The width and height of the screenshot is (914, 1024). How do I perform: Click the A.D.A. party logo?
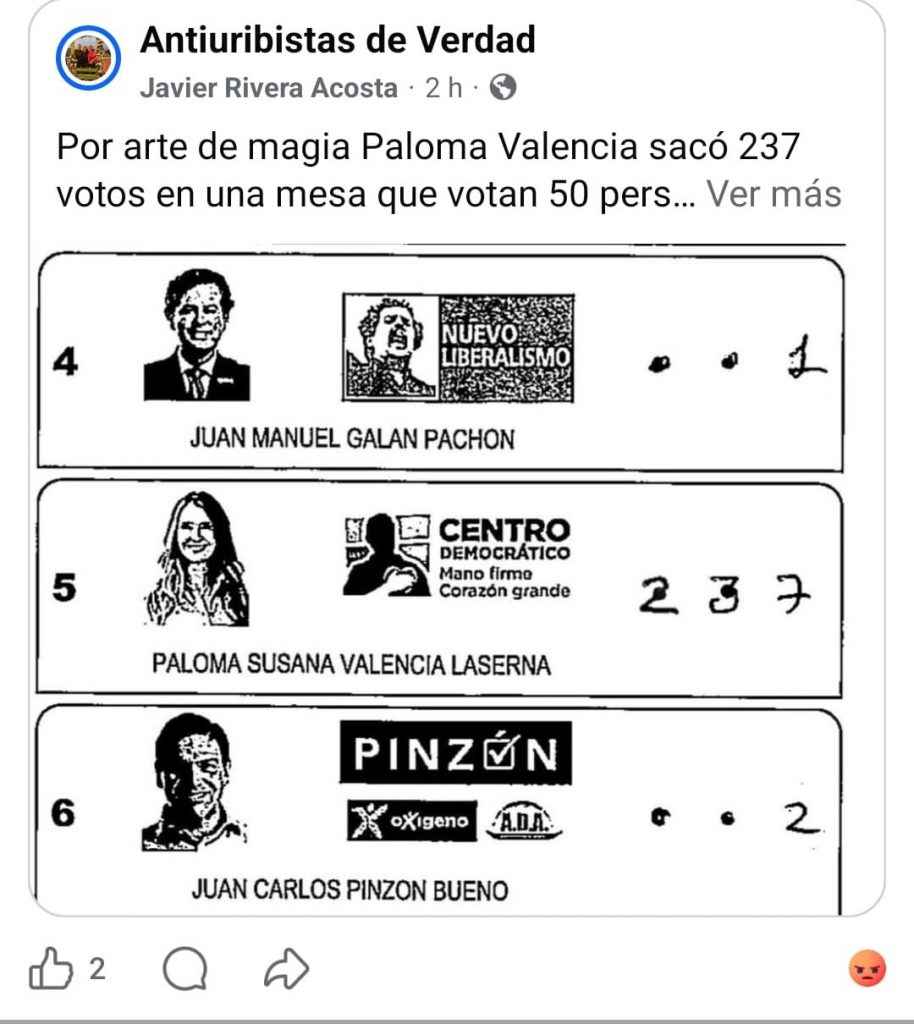coord(524,821)
